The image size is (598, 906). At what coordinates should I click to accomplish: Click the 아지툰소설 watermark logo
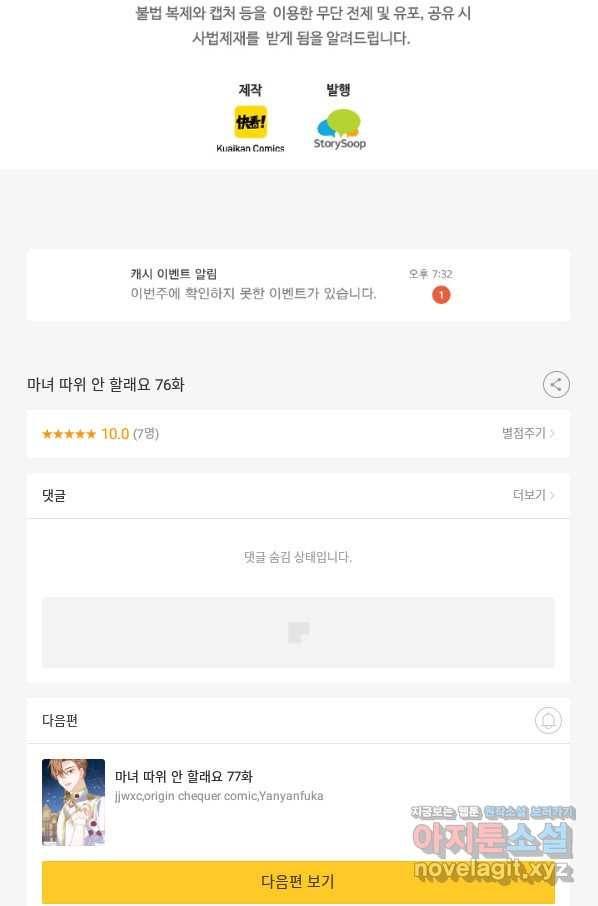coord(492,839)
